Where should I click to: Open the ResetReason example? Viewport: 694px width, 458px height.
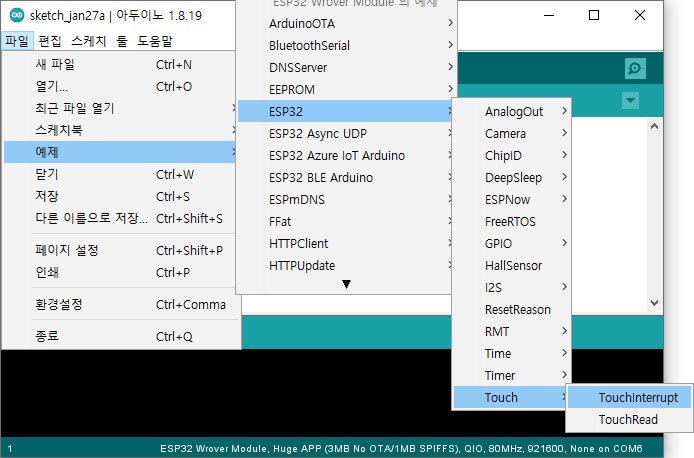pos(512,309)
